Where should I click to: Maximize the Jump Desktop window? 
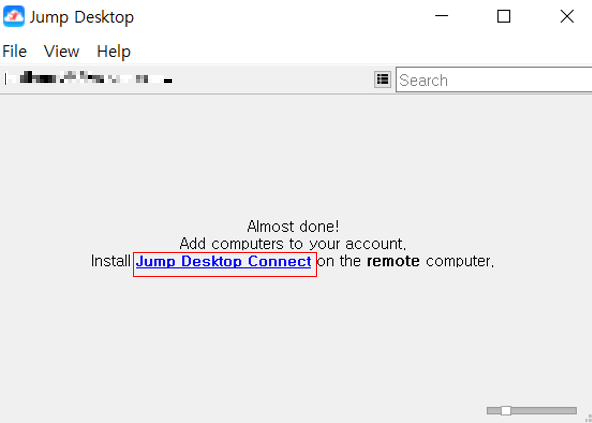[x=504, y=16]
